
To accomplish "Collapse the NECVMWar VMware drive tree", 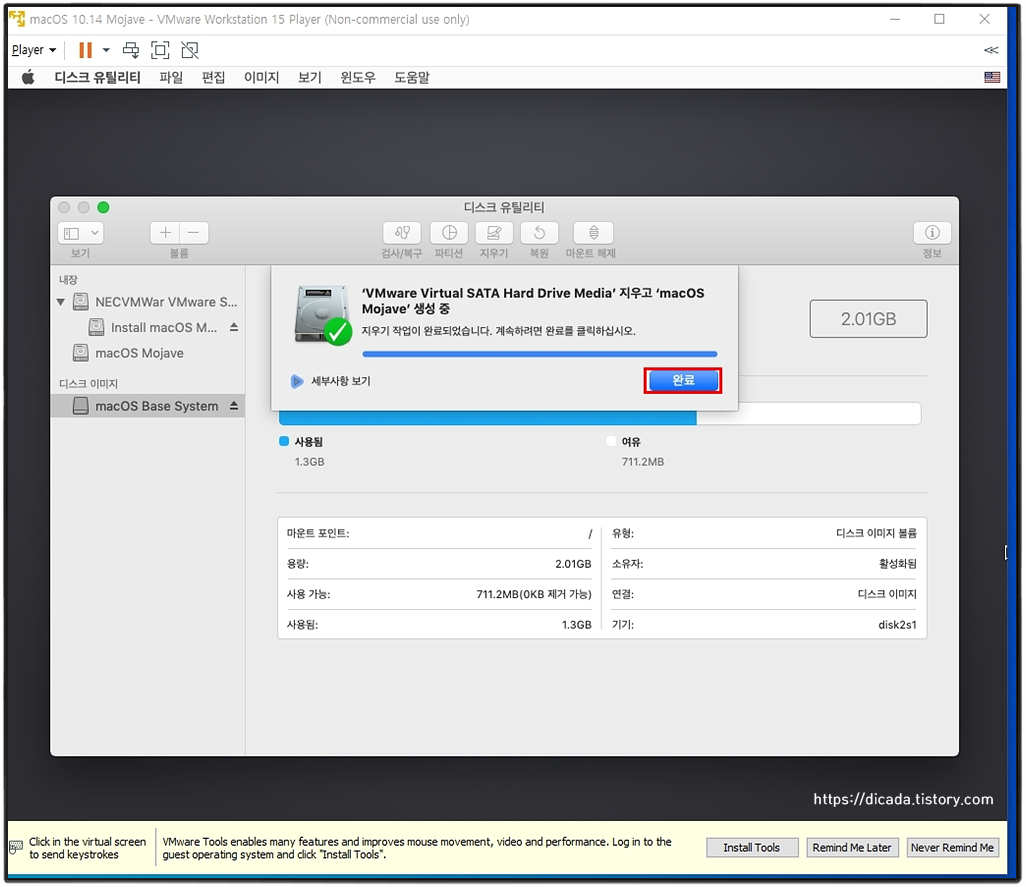I will pyautogui.click(x=61, y=302).
